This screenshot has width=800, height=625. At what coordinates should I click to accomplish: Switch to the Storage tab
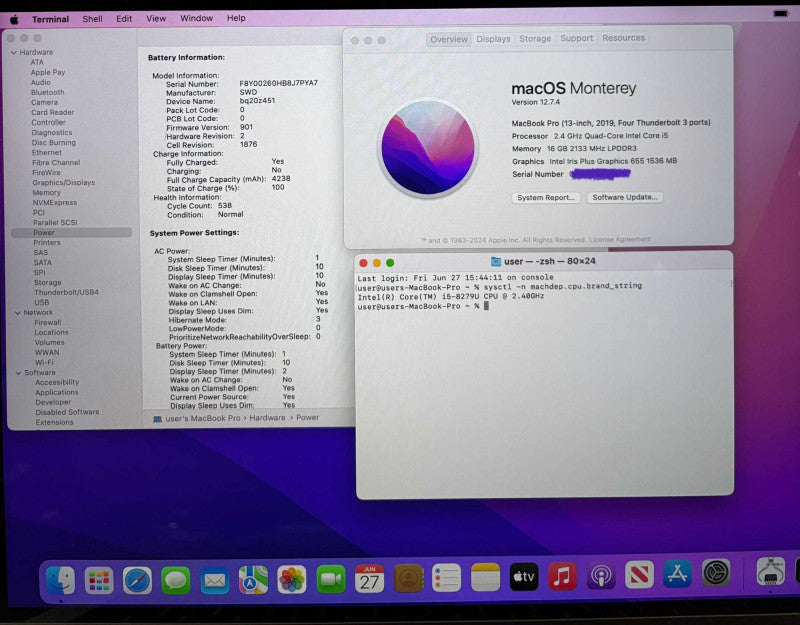coord(535,38)
